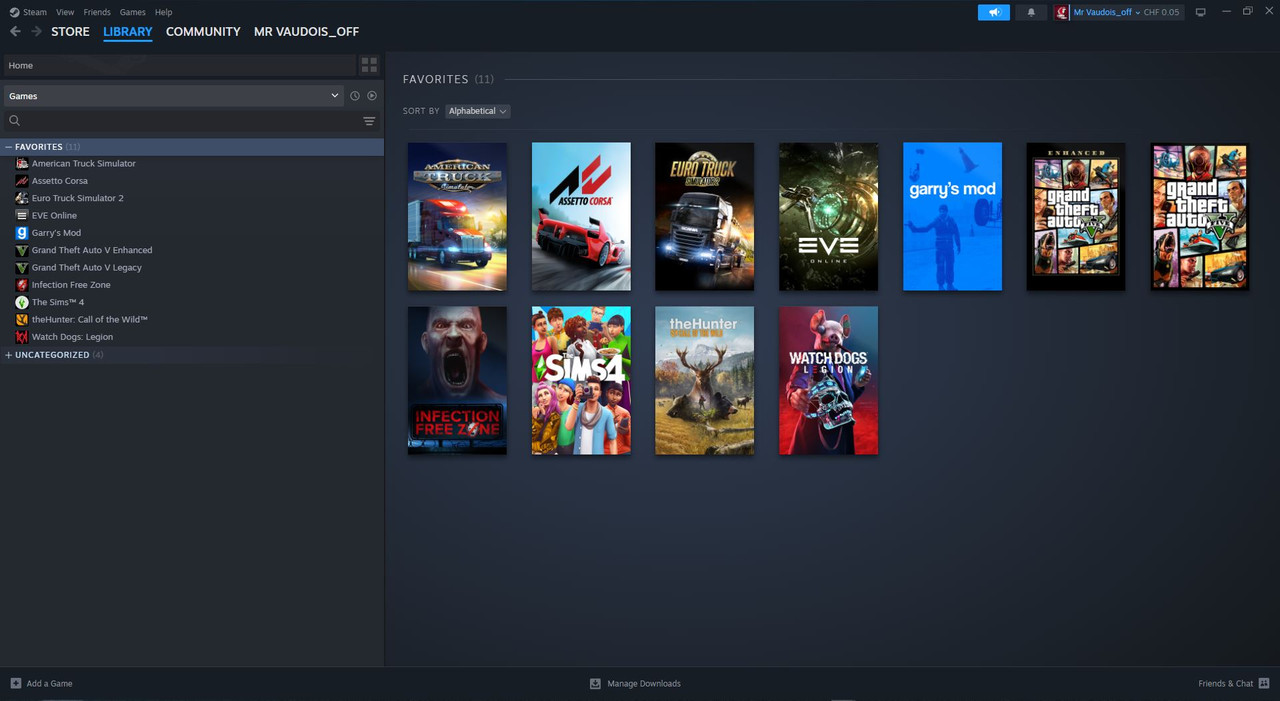Image resolution: width=1280 pixels, height=701 pixels.
Task: Open theHunter Call of the Wild cover
Action: [705, 381]
